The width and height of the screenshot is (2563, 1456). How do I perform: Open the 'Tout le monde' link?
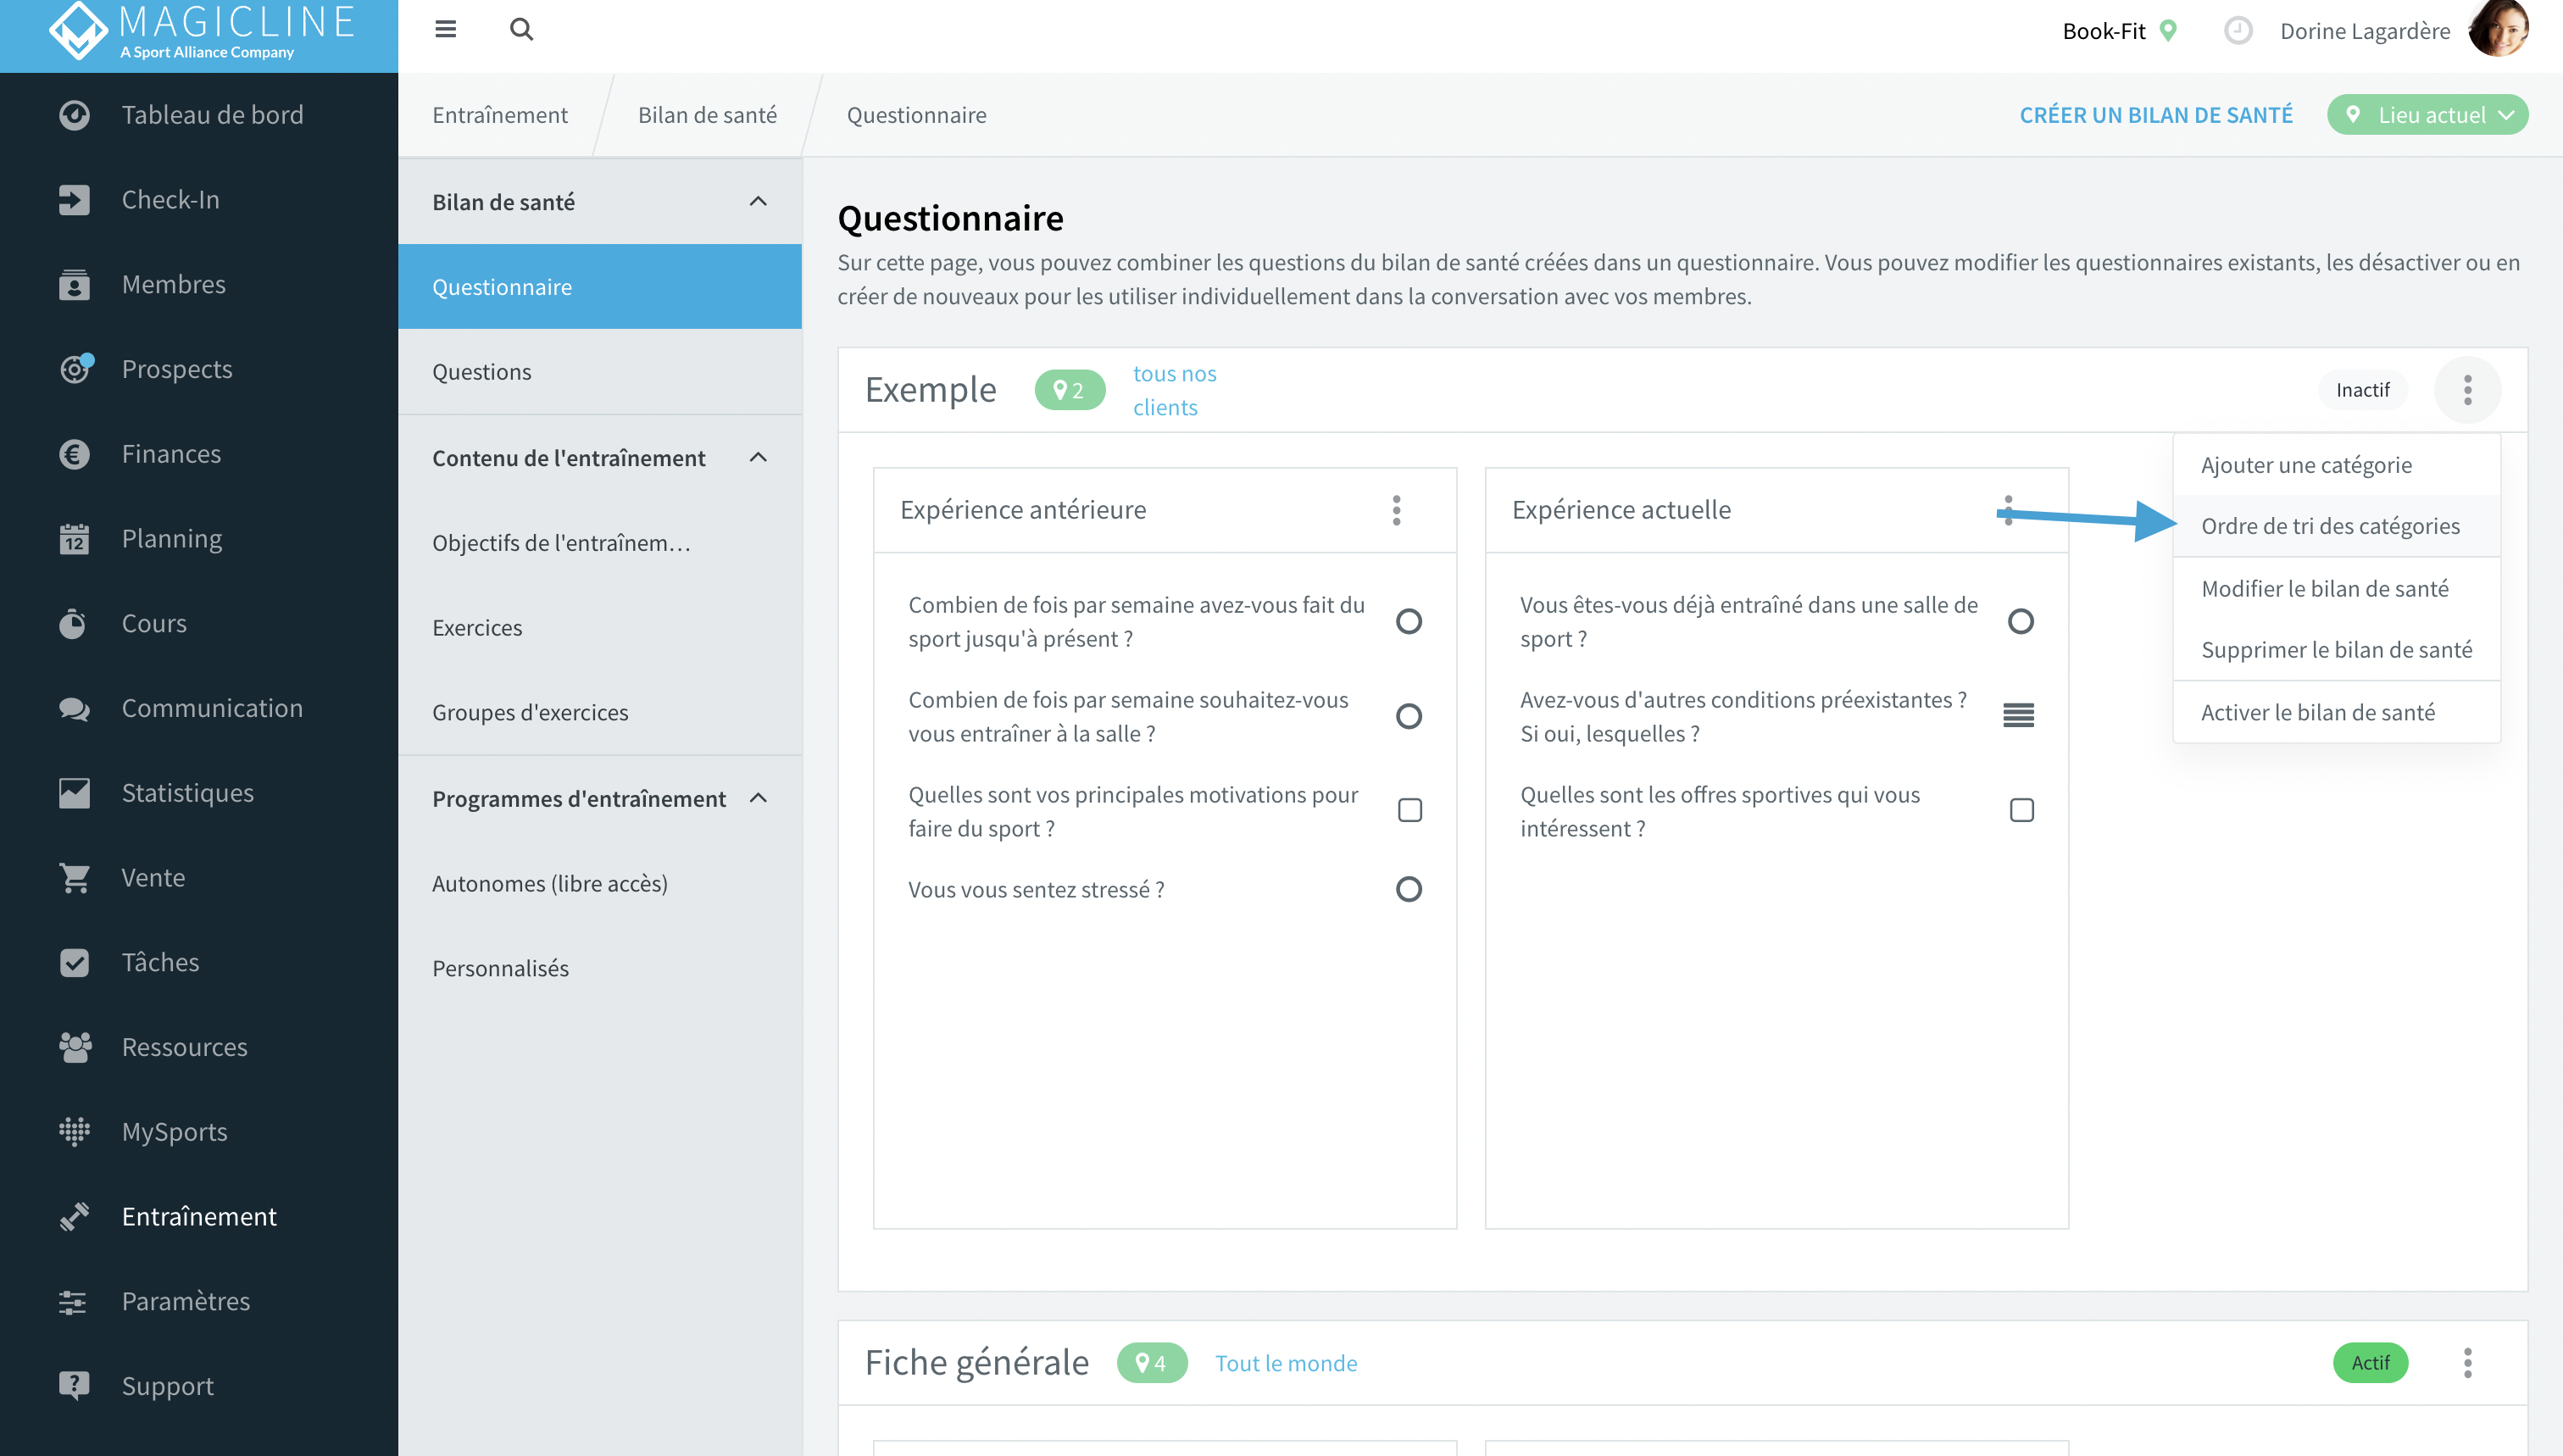pyautogui.click(x=1286, y=1363)
